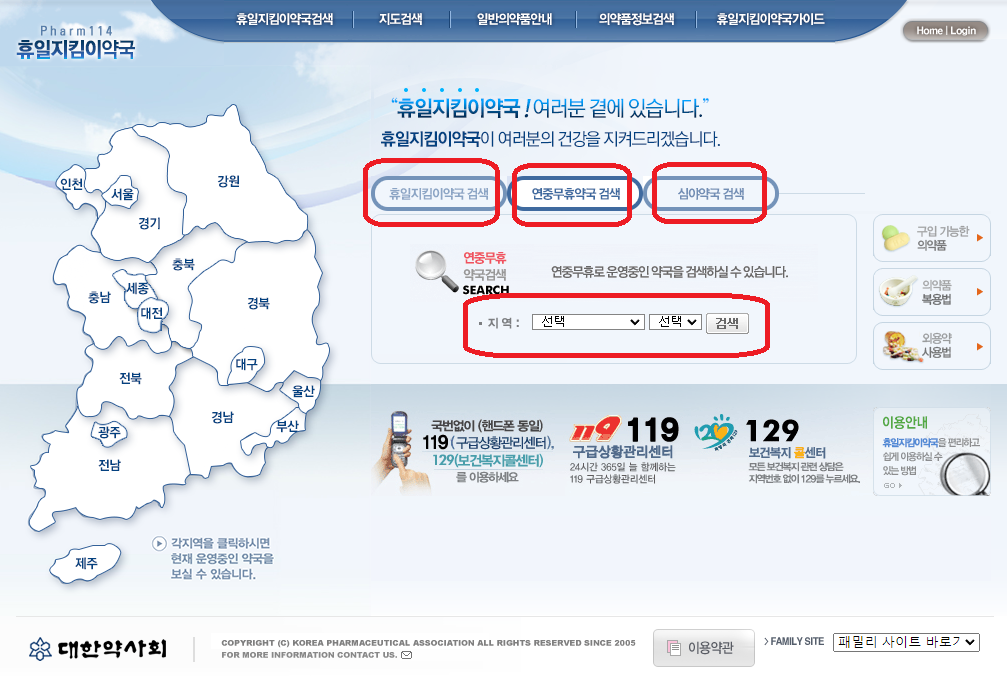Select 대구 on the map
Viewport: 1007px width, 700px height.
pos(246,364)
